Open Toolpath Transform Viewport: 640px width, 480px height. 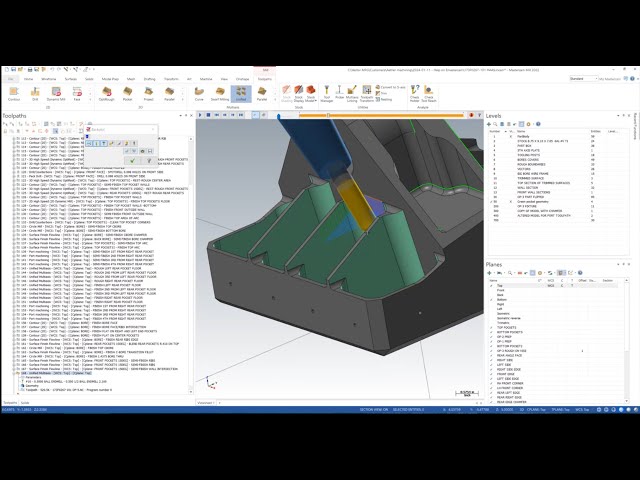pyautogui.click(x=367, y=93)
